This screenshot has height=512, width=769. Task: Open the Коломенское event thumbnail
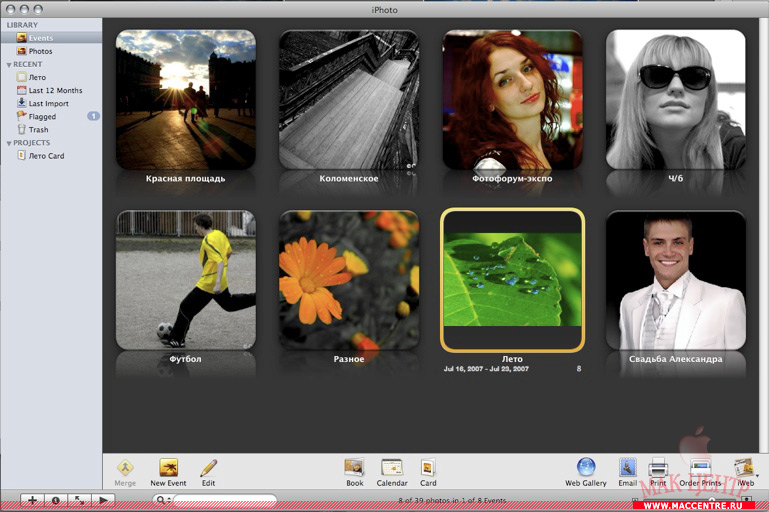(x=349, y=100)
